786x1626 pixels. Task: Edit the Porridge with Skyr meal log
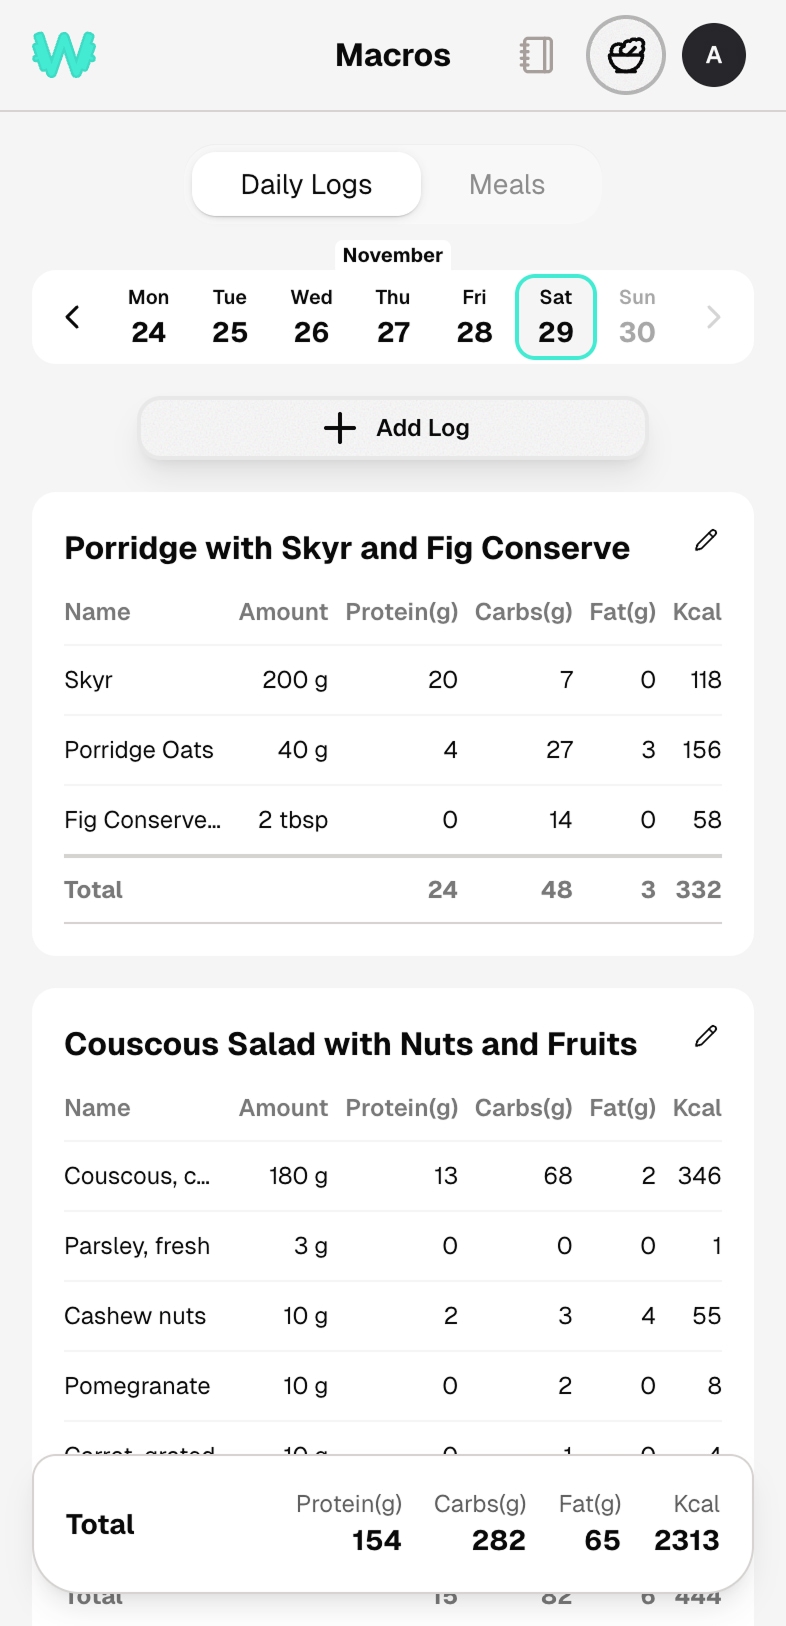click(706, 541)
